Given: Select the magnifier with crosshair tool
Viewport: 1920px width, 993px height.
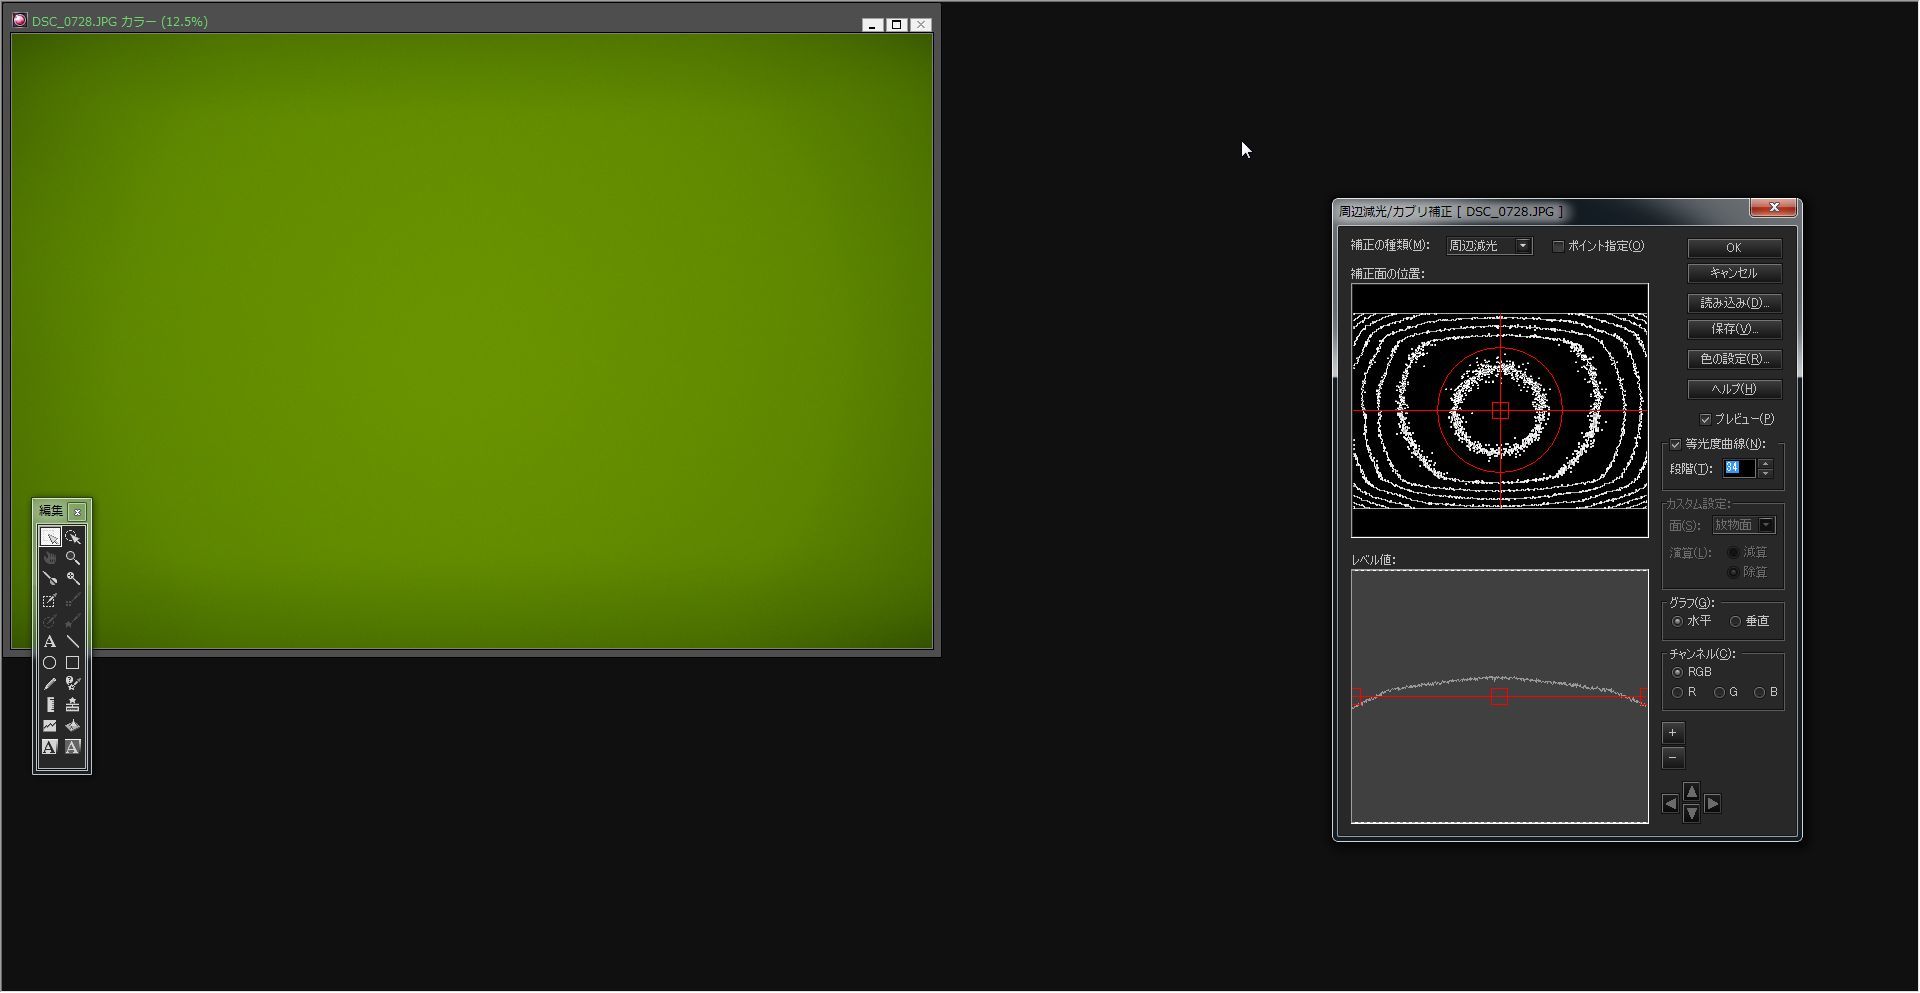Looking at the screenshot, I should click(x=73, y=579).
